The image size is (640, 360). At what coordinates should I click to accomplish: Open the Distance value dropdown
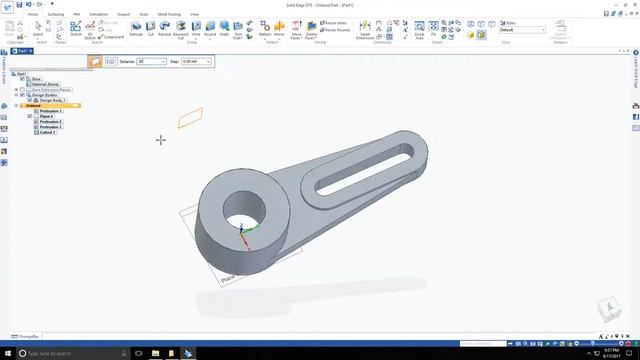click(x=164, y=61)
